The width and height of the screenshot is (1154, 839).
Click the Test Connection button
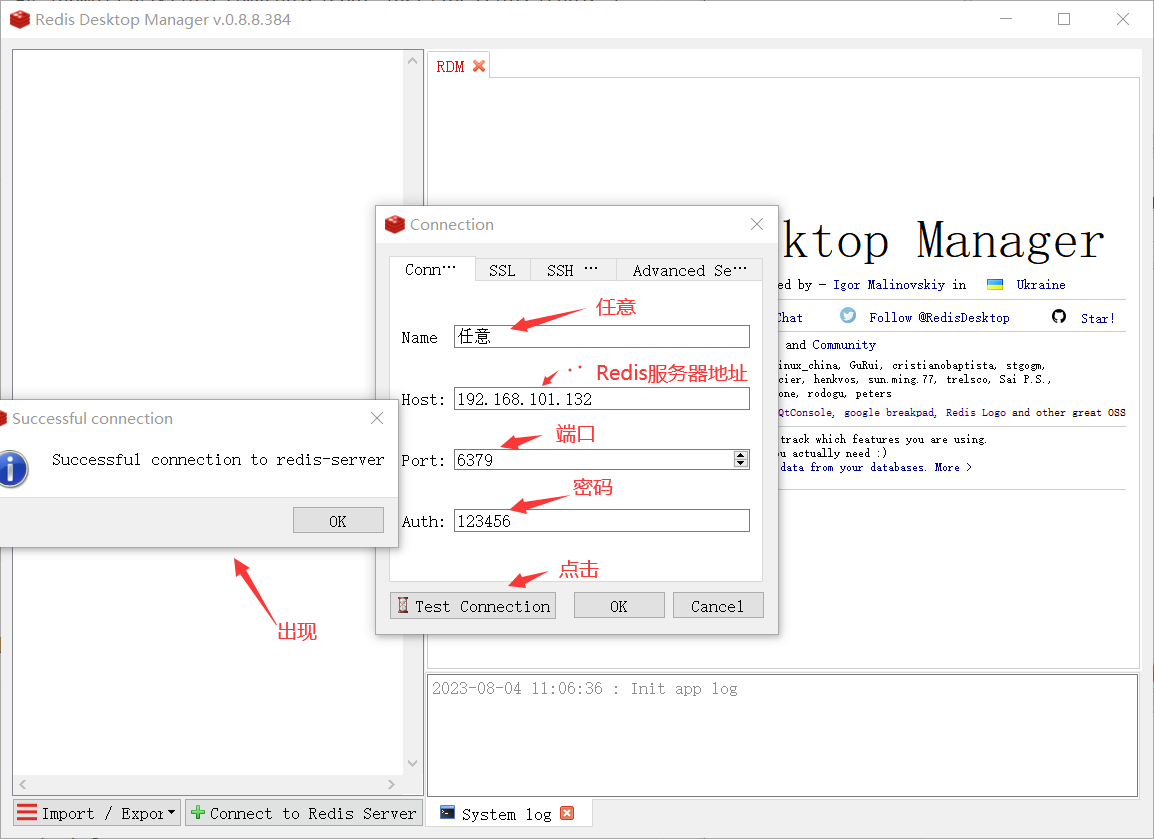472,606
